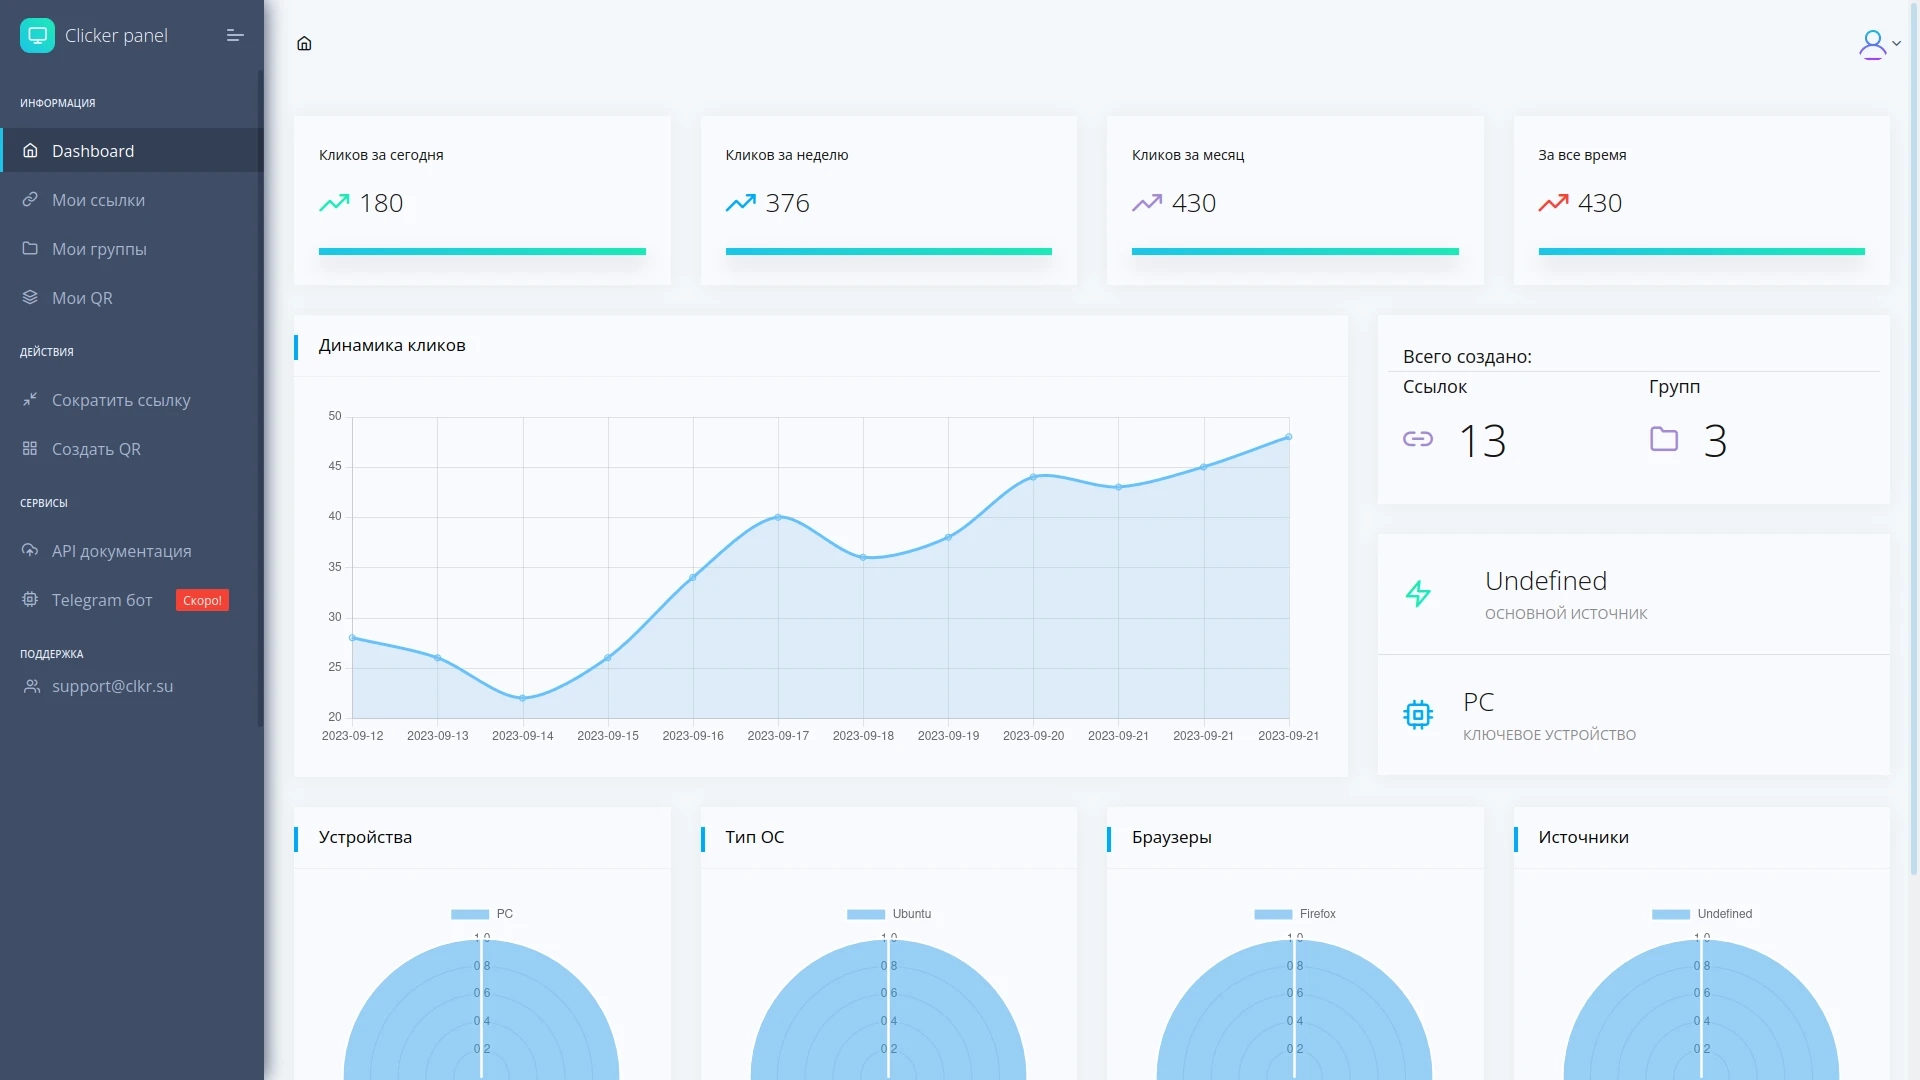This screenshot has height=1080, width=1920.
Task: Click the Clicker panel logo icon
Action: coord(37,36)
